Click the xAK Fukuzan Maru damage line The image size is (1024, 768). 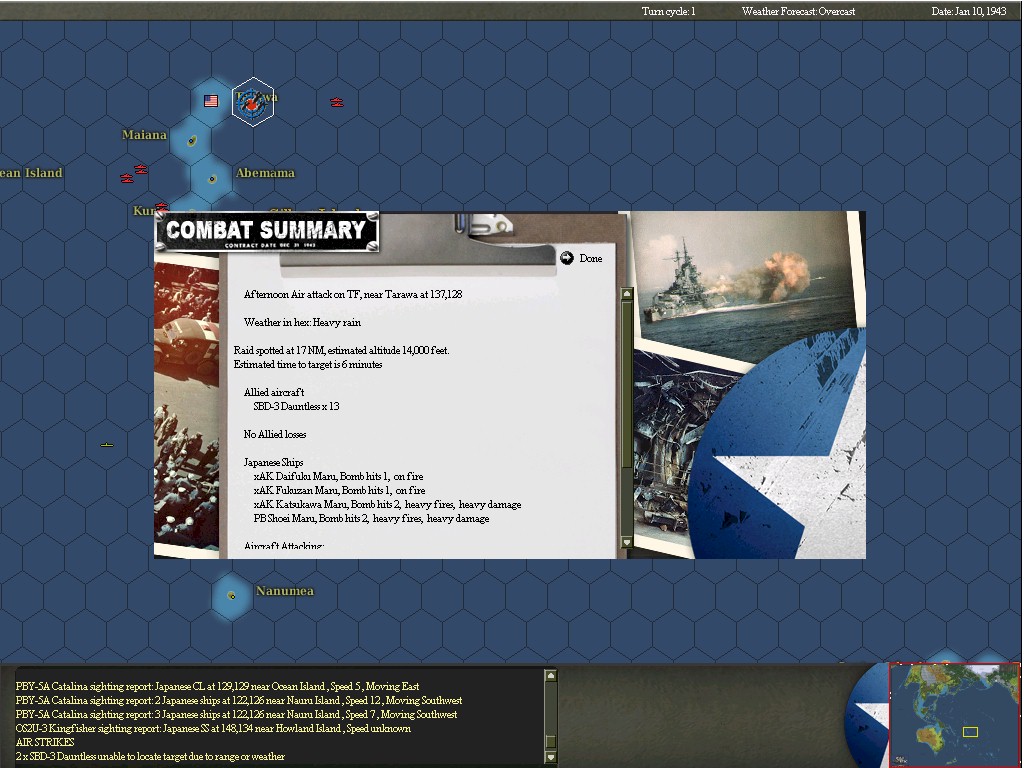(x=340, y=490)
